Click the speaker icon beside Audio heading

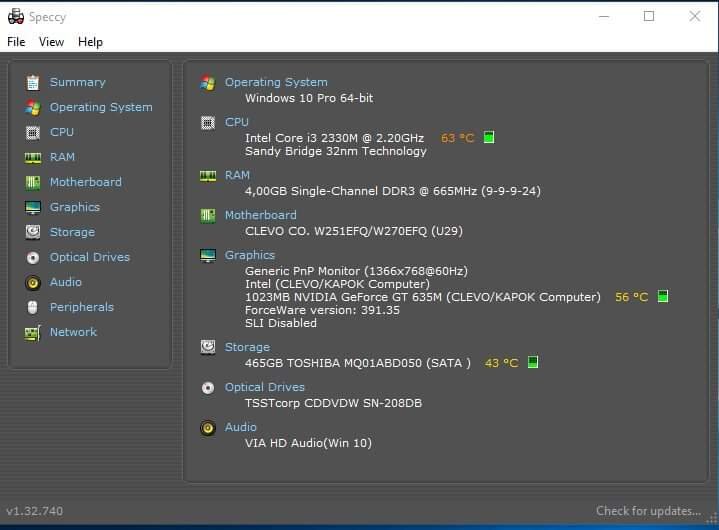208,428
